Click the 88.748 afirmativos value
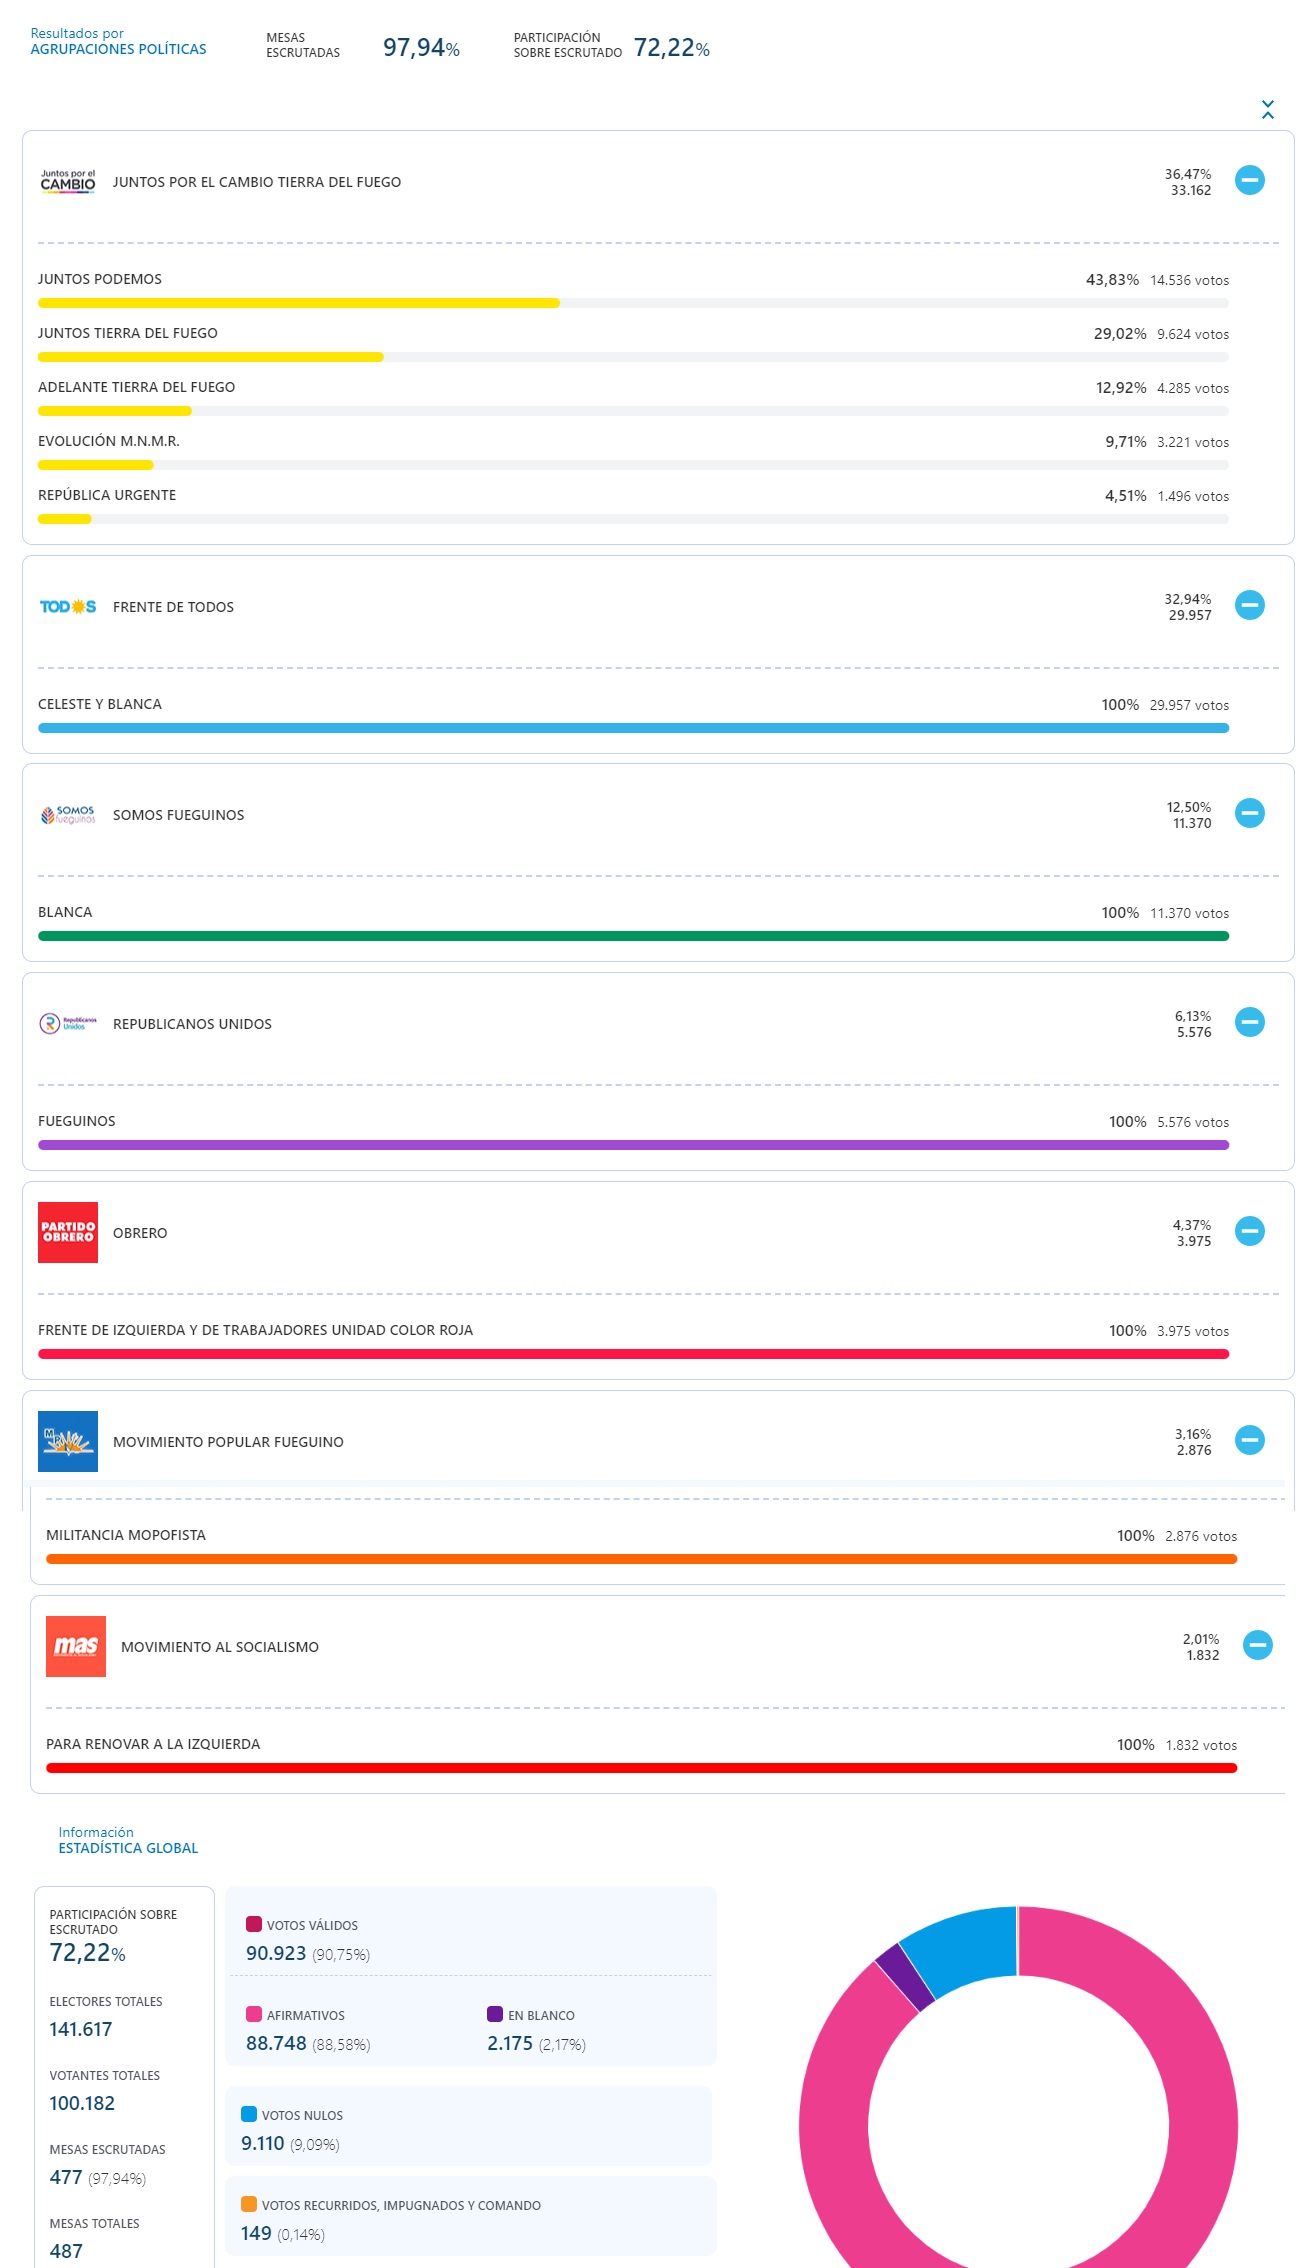1316x2268 pixels. [276, 2043]
